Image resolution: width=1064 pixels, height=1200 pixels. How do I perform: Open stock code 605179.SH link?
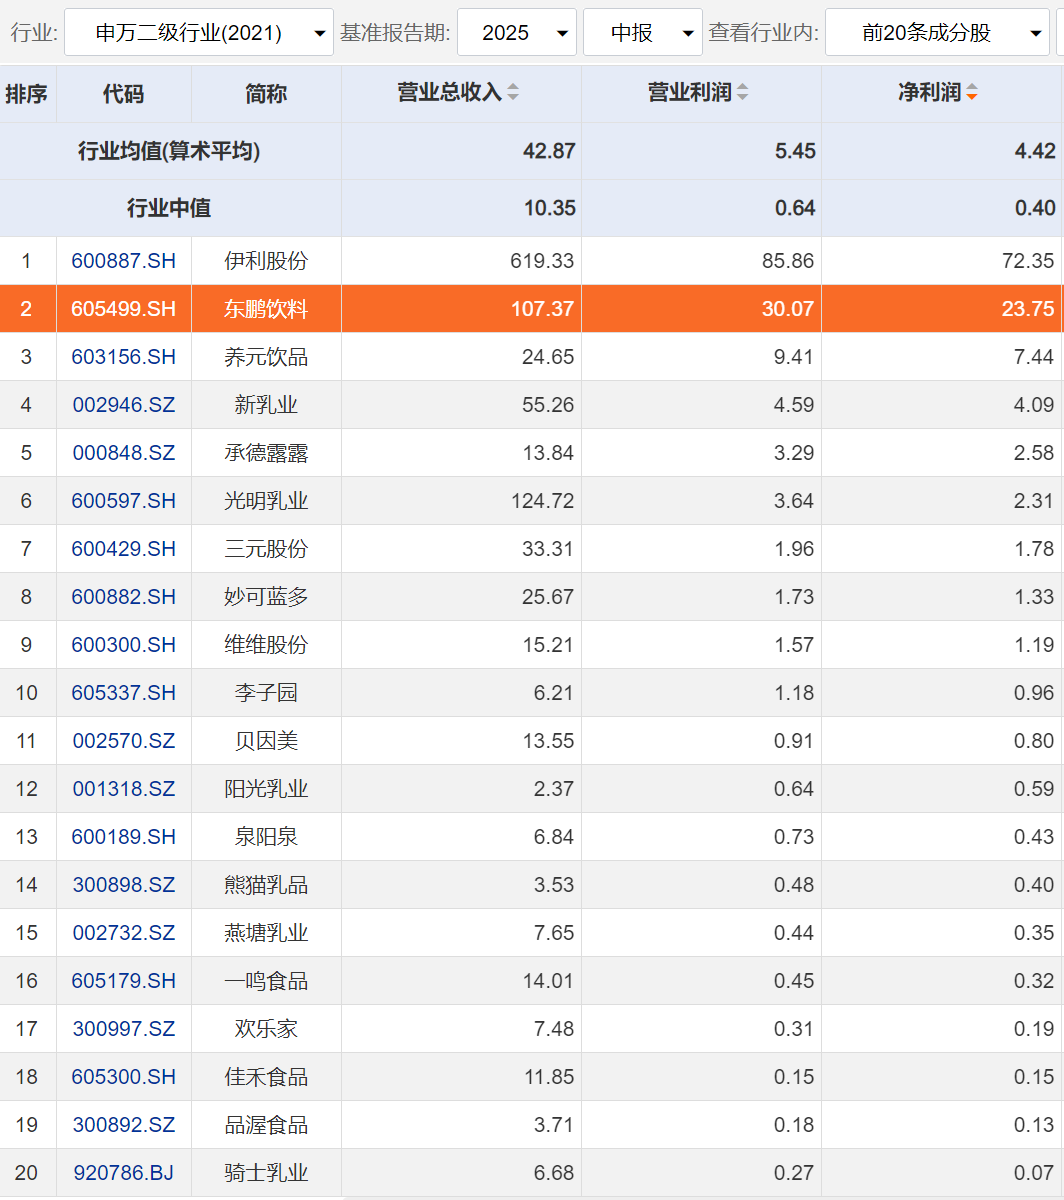click(124, 981)
